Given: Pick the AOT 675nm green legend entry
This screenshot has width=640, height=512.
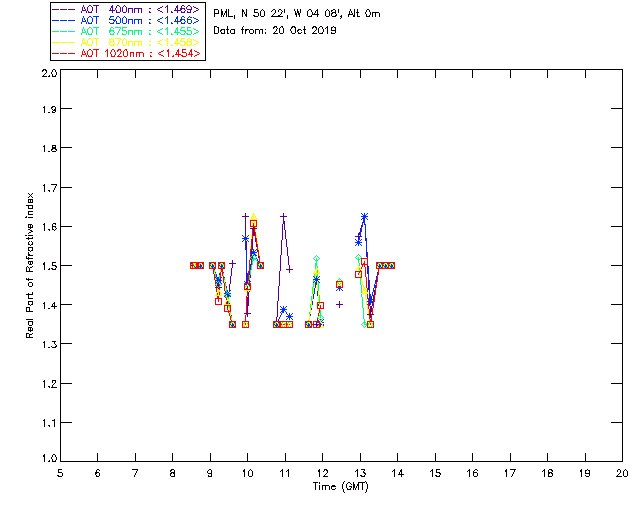Looking at the screenshot, I should [128, 31].
